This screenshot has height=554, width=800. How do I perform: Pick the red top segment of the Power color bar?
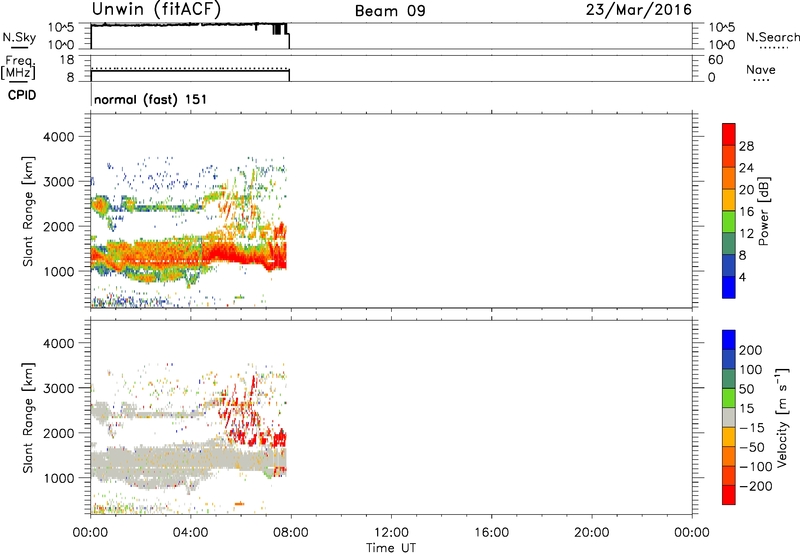(x=729, y=135)
